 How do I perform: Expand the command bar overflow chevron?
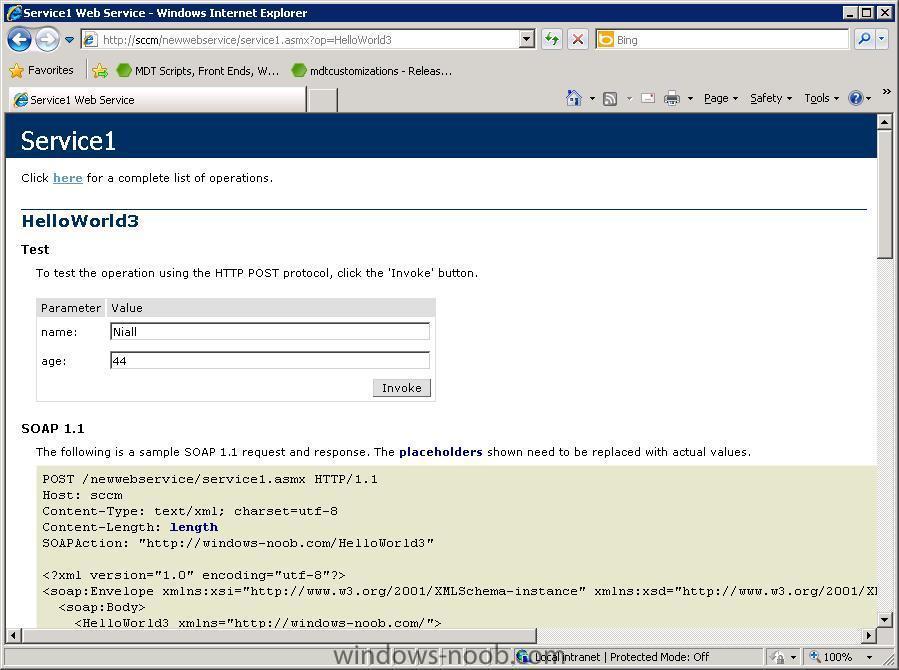pyautogui.click(x=887, y=91)
